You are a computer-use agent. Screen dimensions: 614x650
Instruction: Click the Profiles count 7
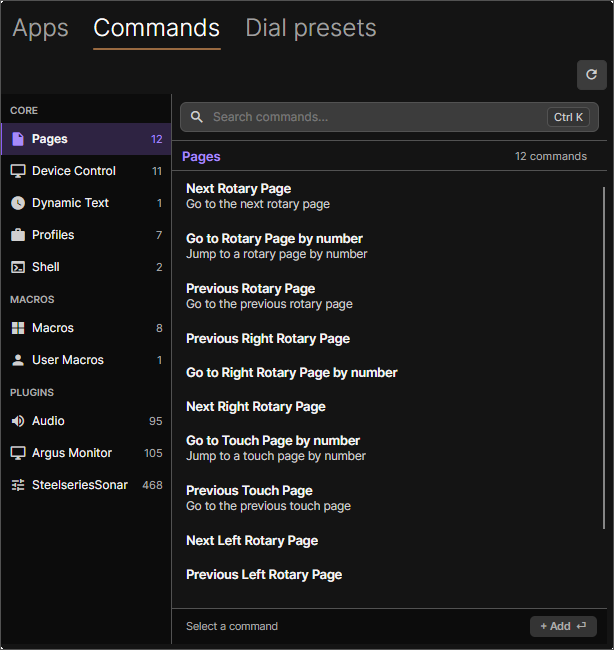tap(159, 235)
